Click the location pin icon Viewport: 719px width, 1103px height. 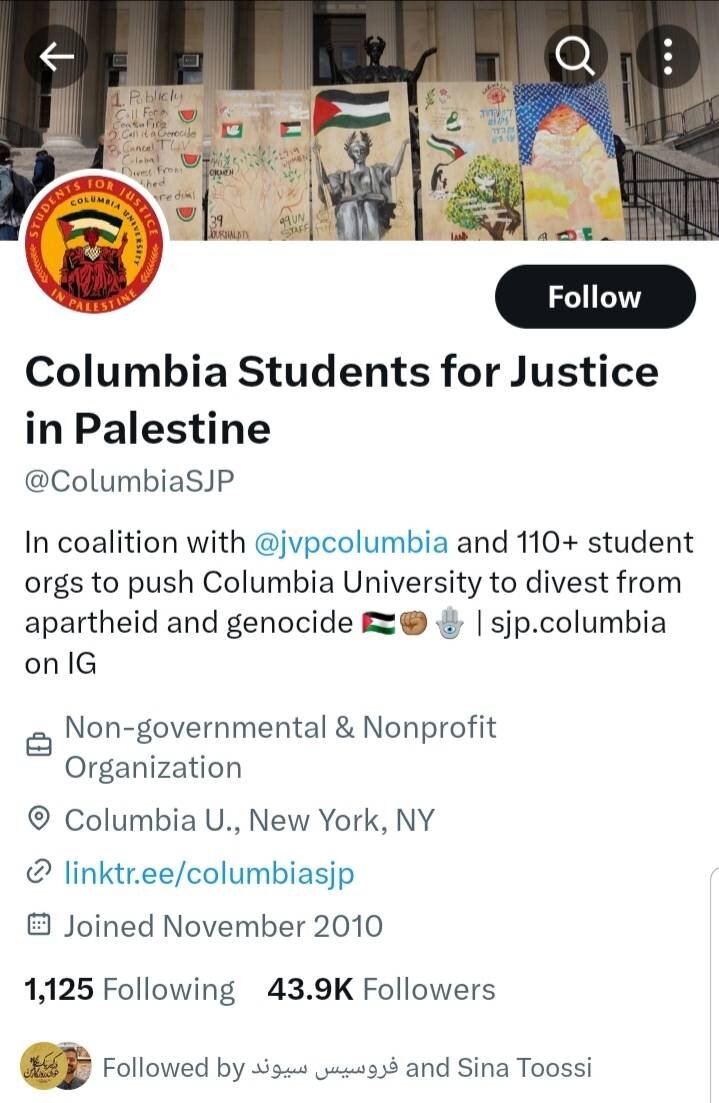39,821
